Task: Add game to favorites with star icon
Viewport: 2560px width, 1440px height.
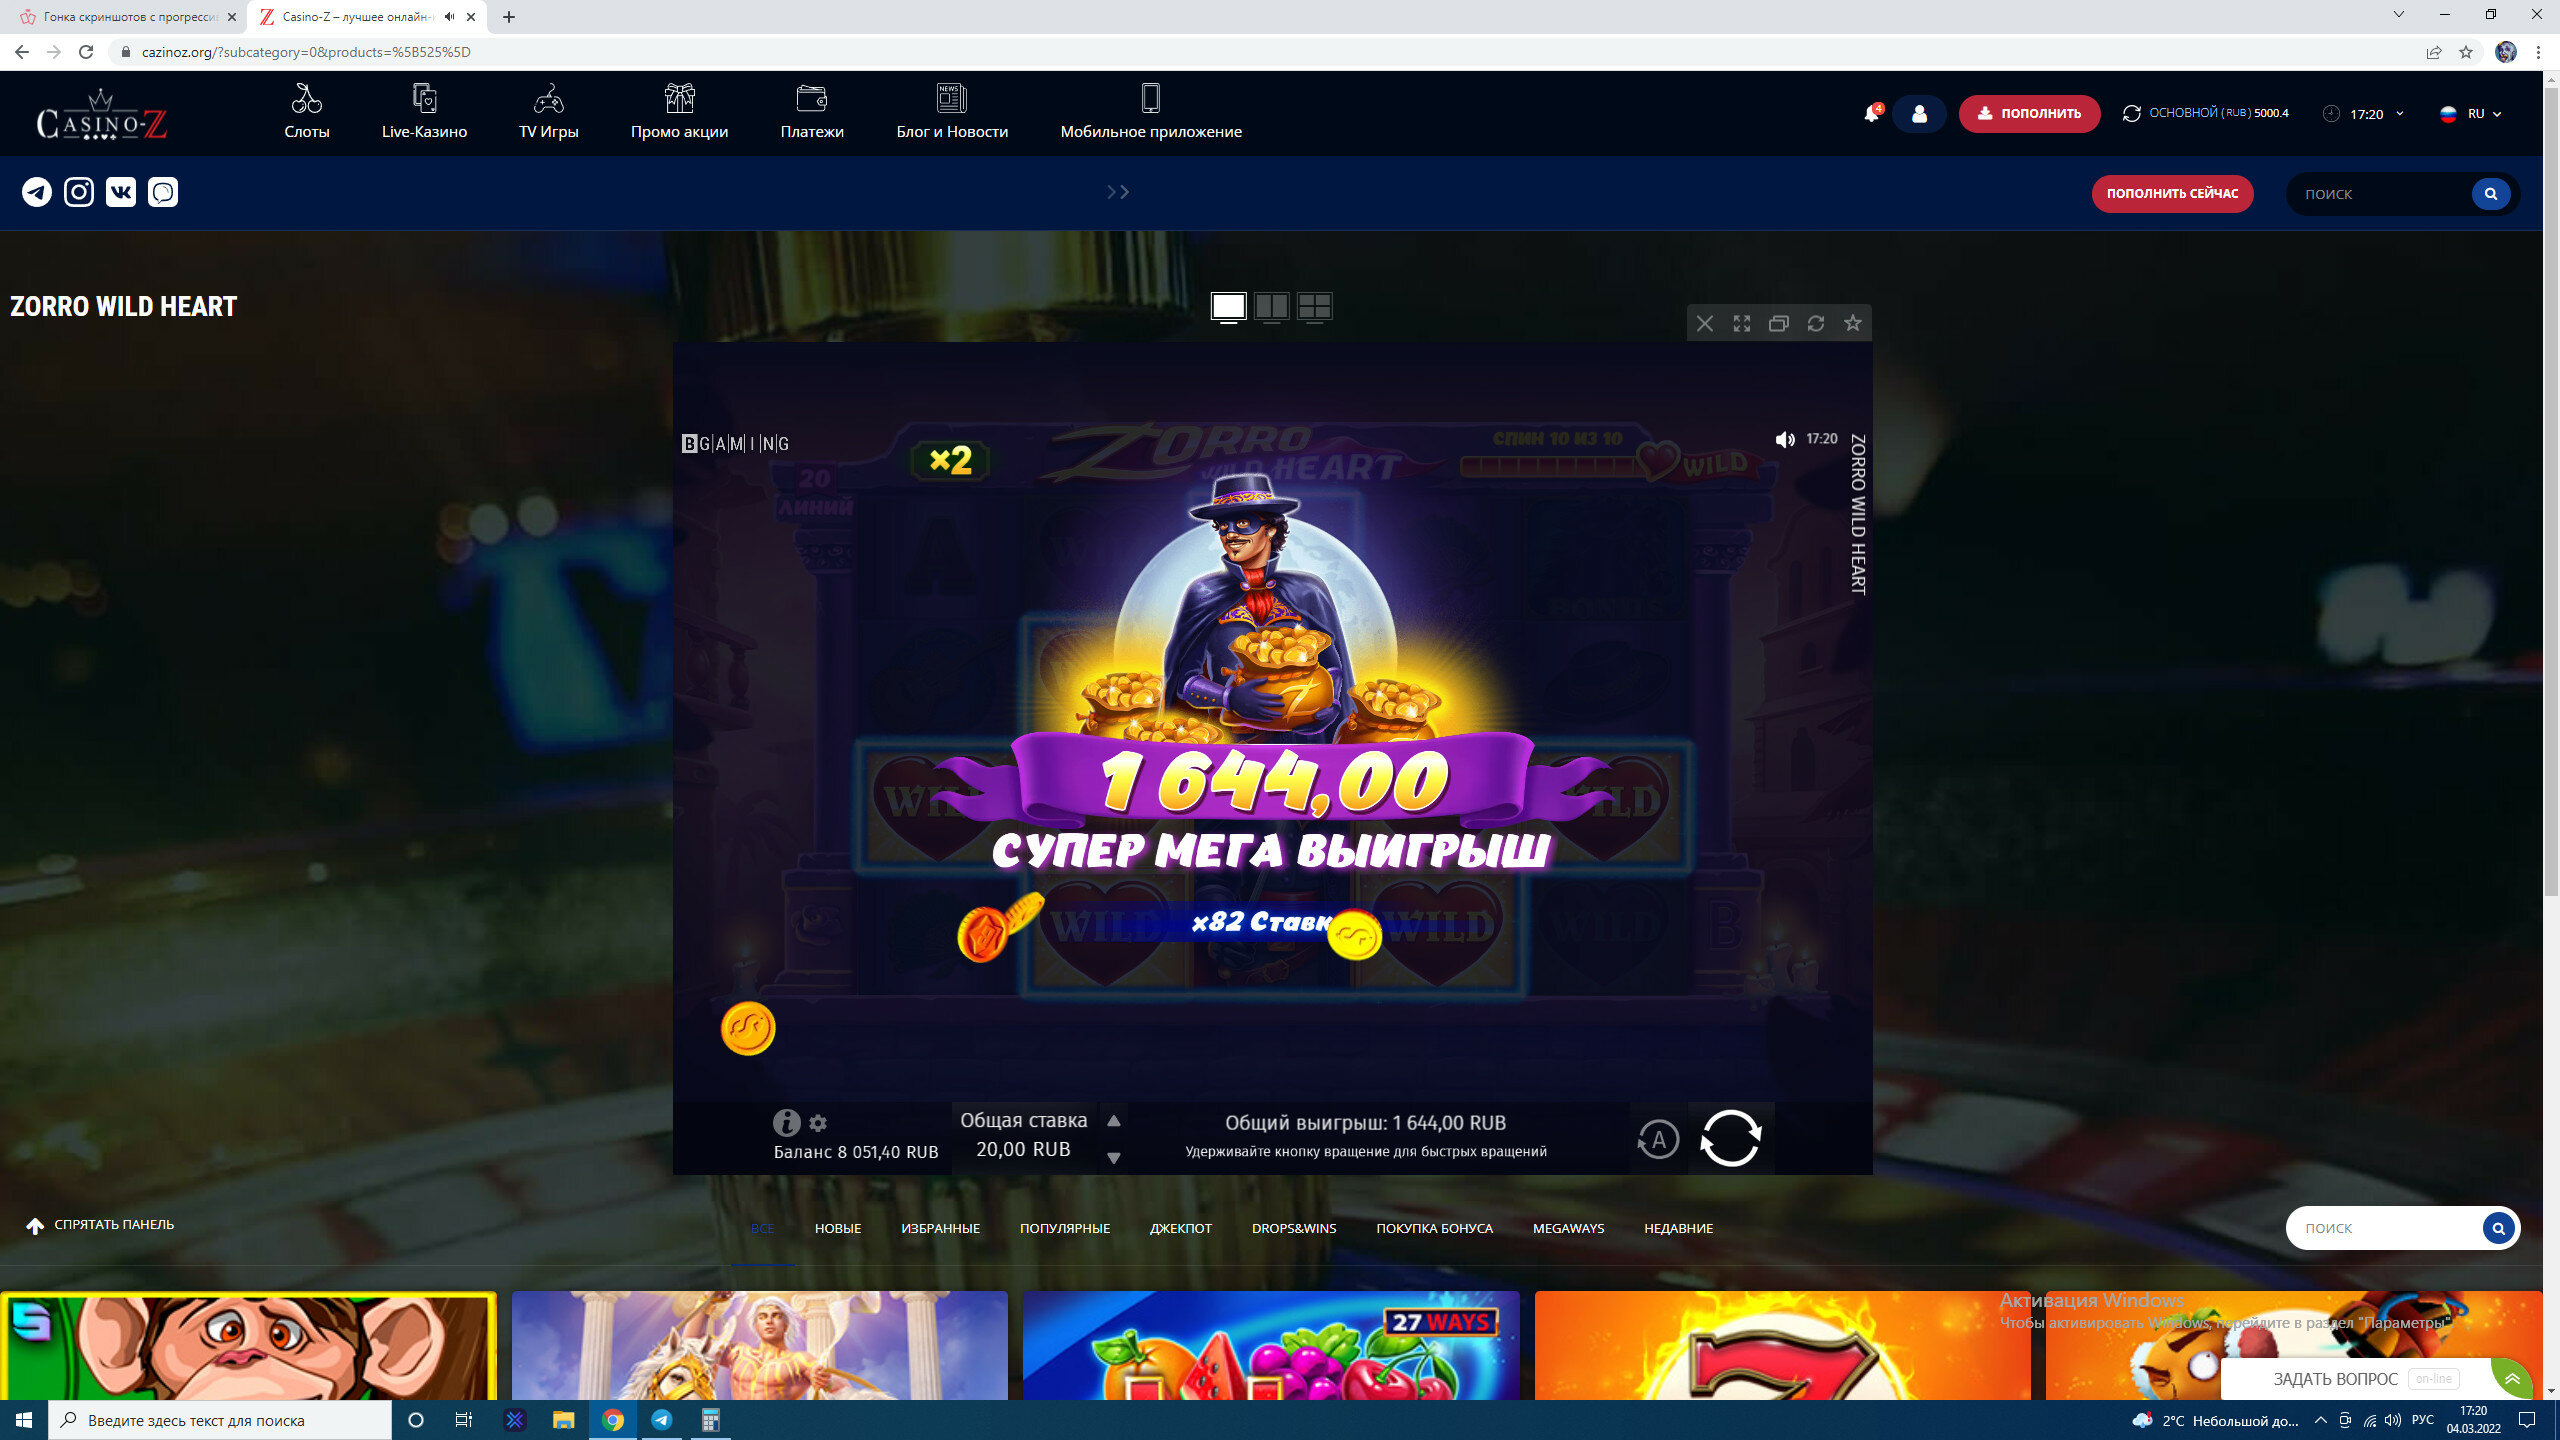Action: 1852,323
